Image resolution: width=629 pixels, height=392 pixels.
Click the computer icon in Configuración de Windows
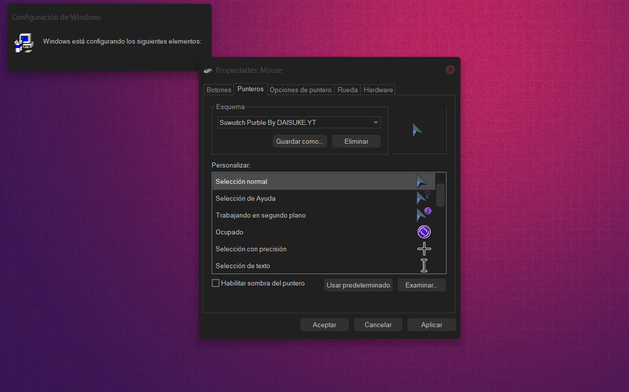(x=24, y=43)
